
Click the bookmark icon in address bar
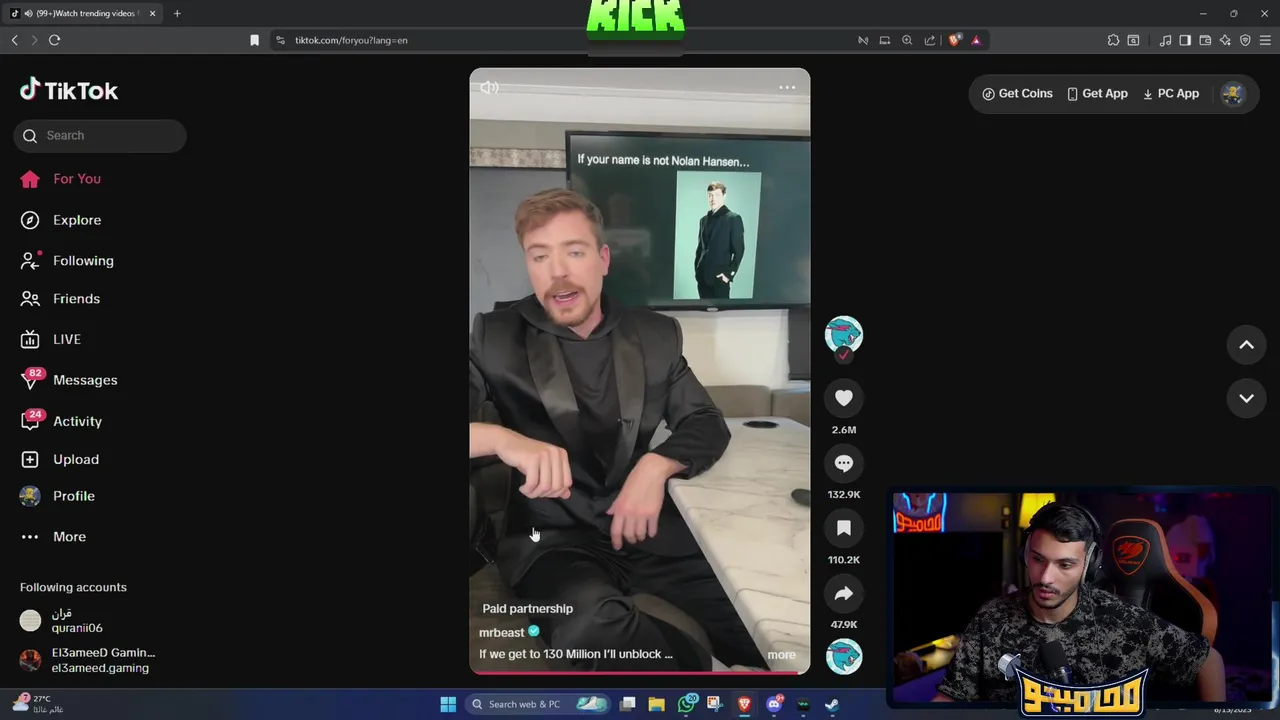coord(254,40)
